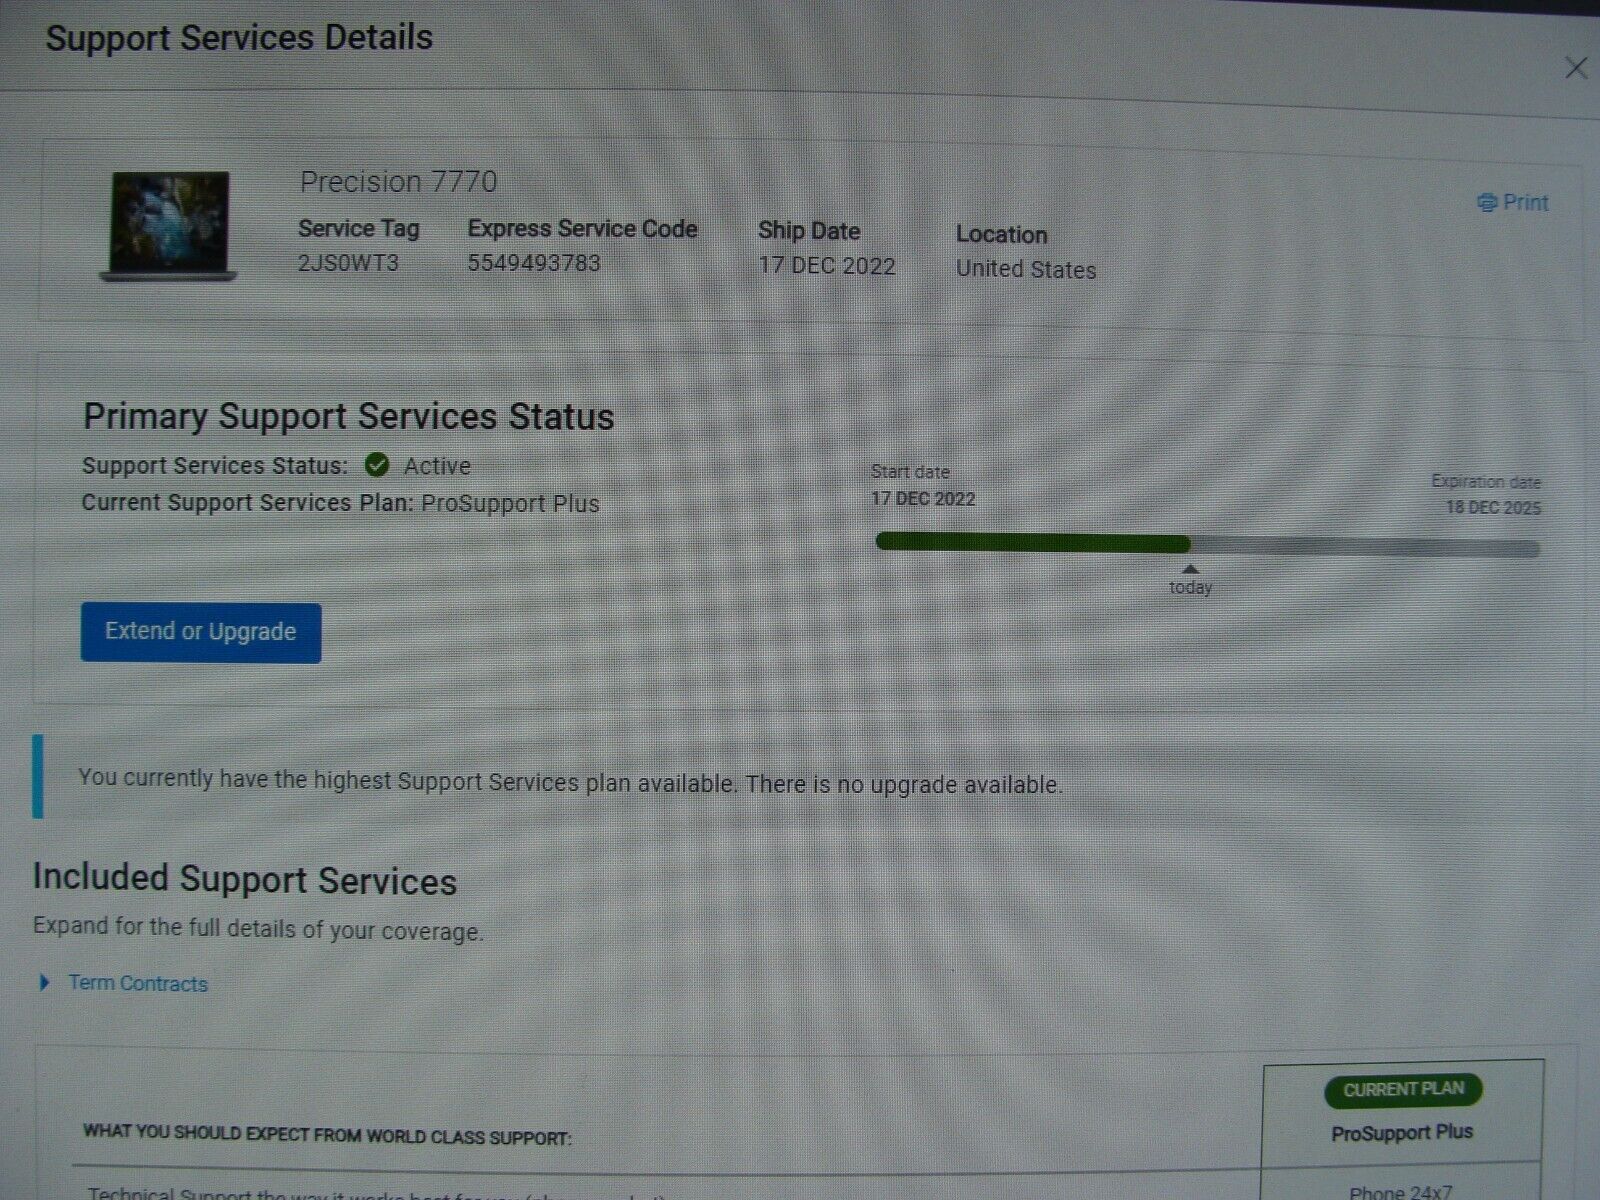Click the WHAT YOU SHOULD EXPECT table header
The height and width of the screenshot is (1200, 1600).
(x=327, y=1135)
